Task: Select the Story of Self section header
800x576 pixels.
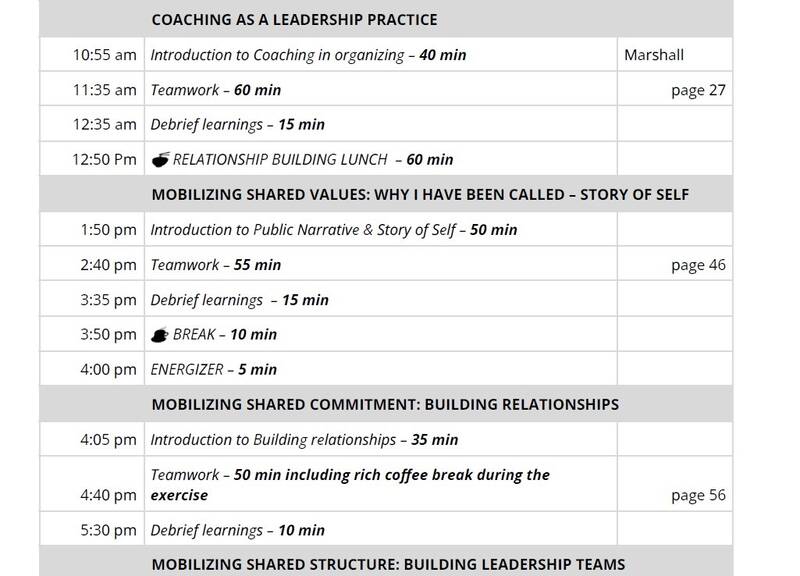Action: click(420, 195)
